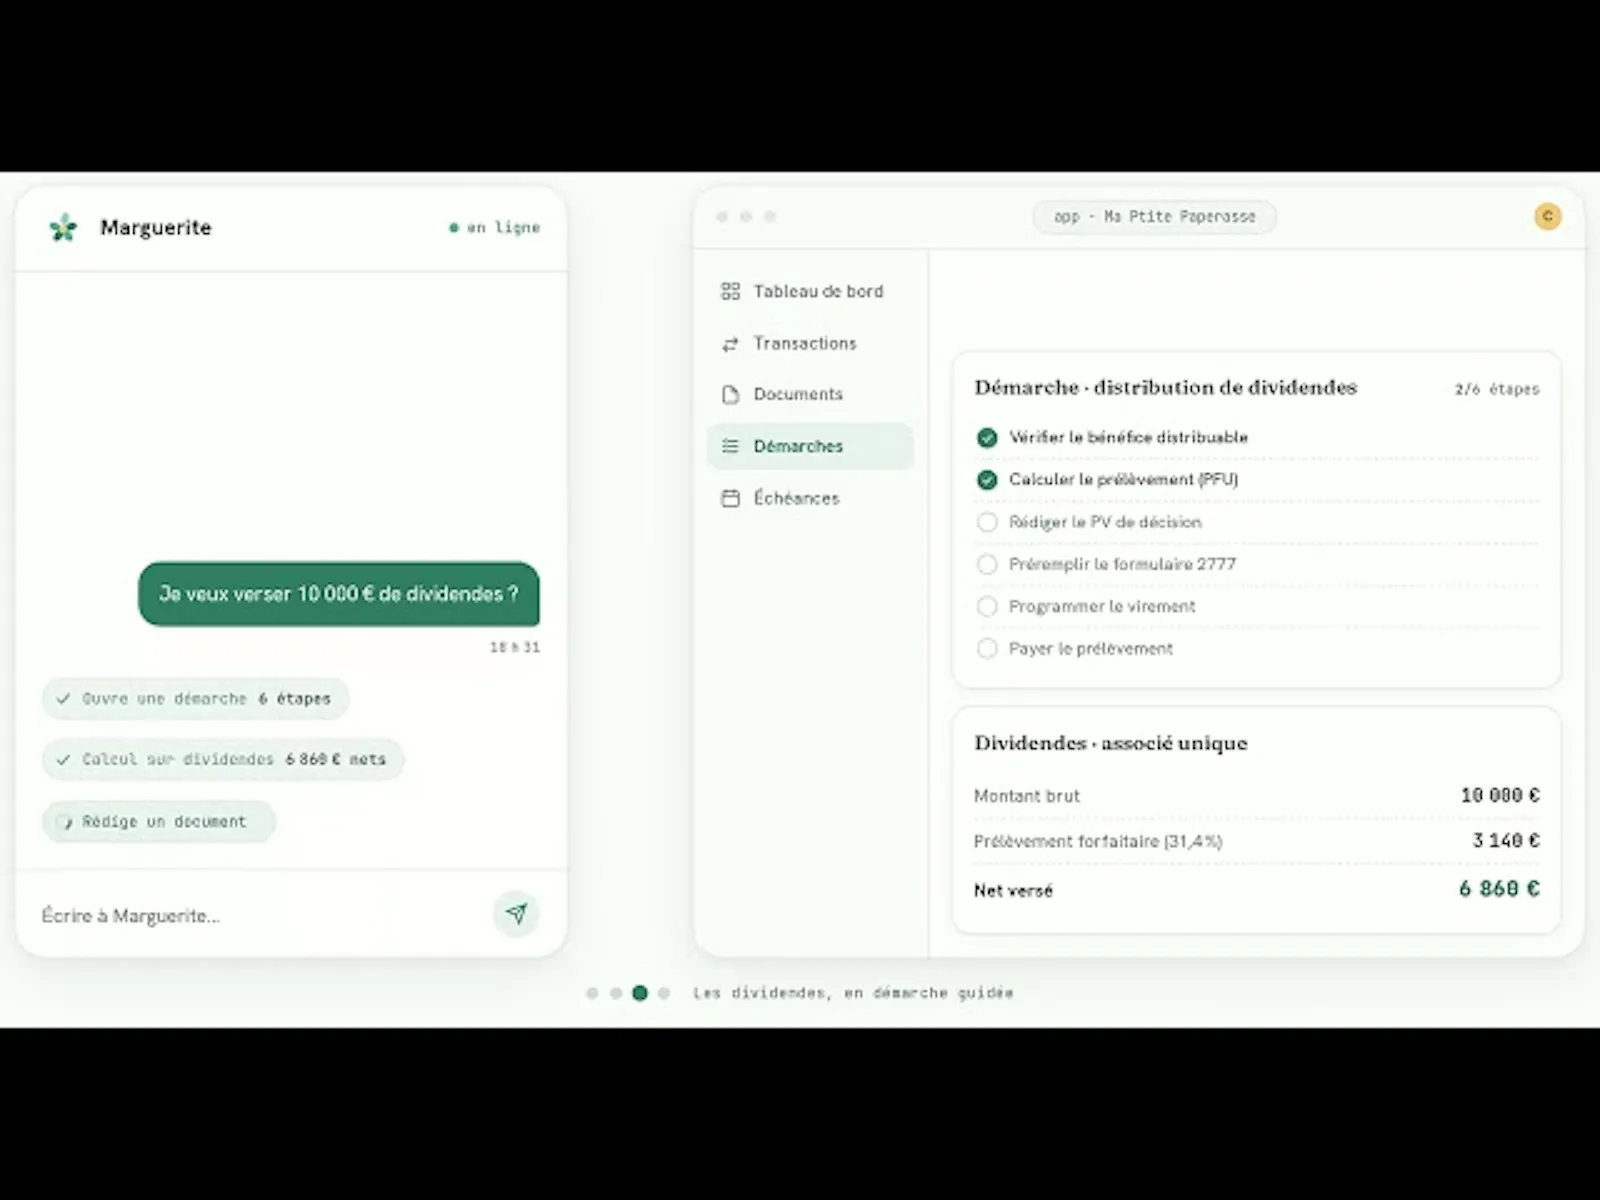Focus the Écrire à Marguerite input field
The image size is (1600, 1200).
[x=260, y=915]
